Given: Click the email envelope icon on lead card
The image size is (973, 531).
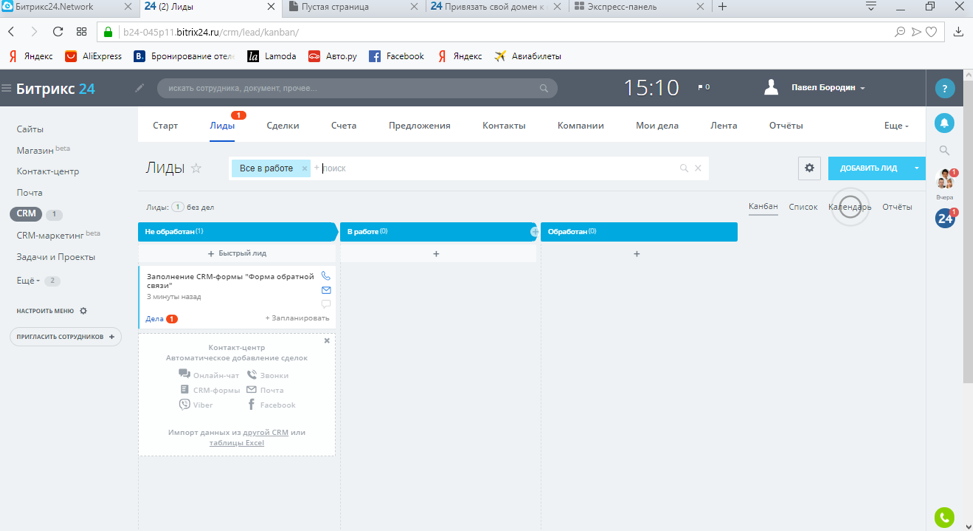Looking at the screenshot, I should [x=326, y=290].
